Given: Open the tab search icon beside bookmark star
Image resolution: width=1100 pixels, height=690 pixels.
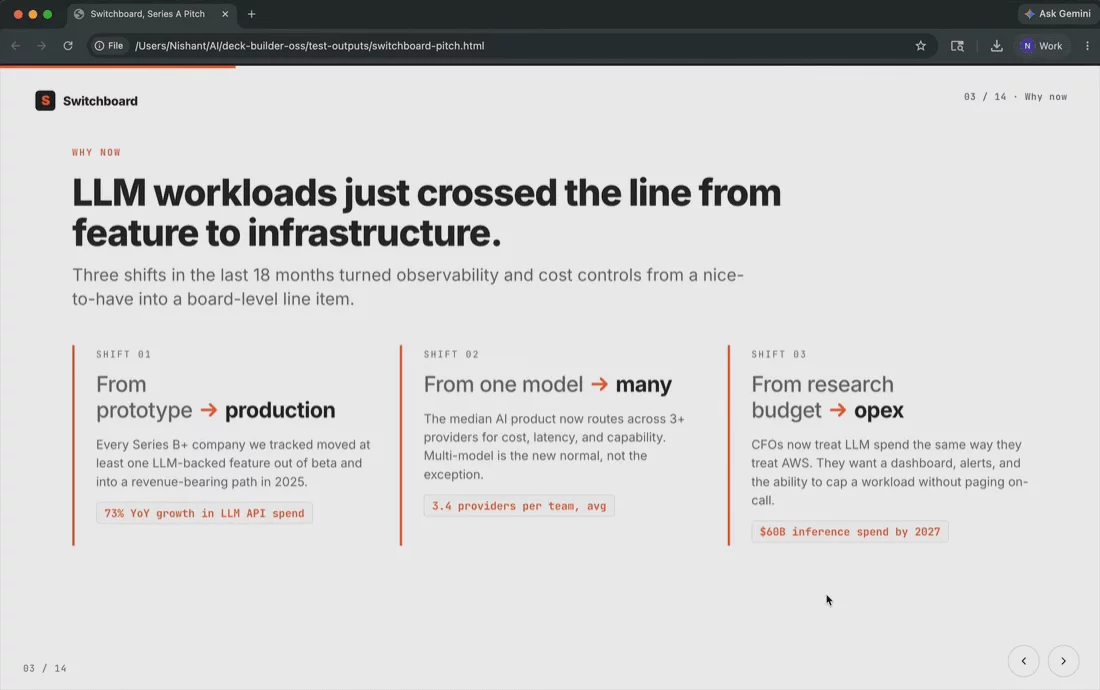Looking at the screenshot, I should coord(957,46).
